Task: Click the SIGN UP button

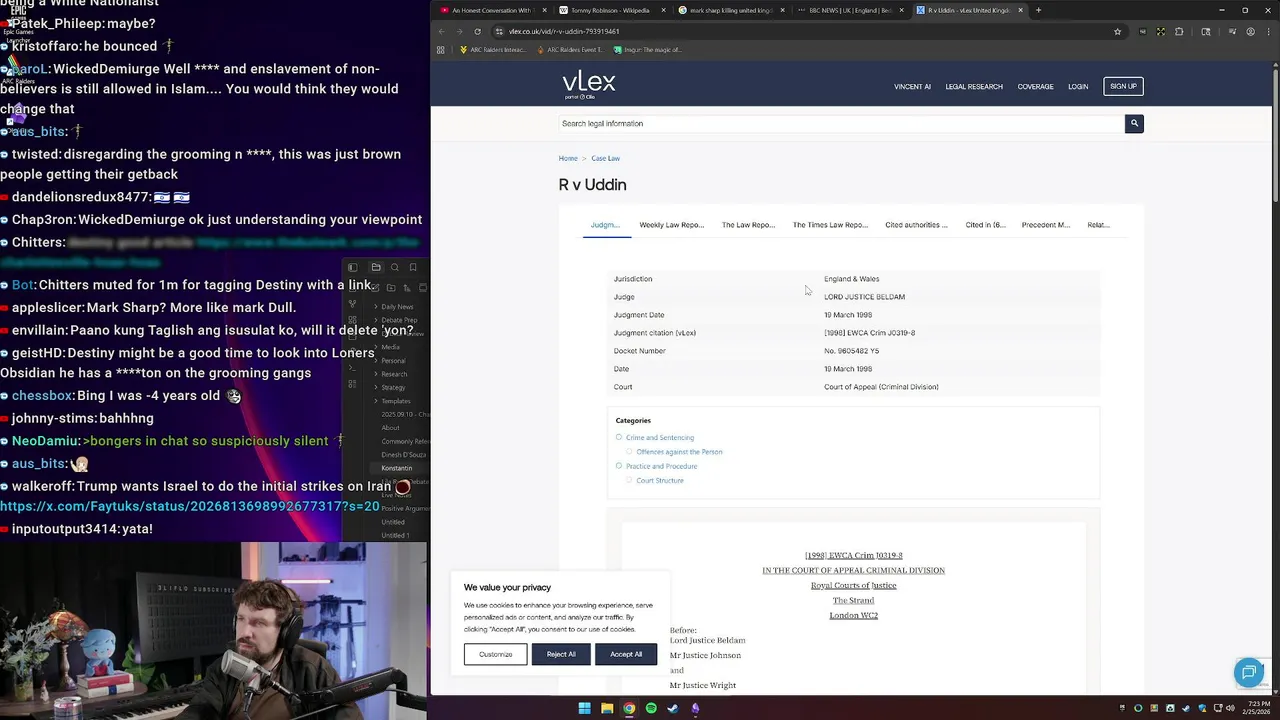Action: tap(1123, 86)
